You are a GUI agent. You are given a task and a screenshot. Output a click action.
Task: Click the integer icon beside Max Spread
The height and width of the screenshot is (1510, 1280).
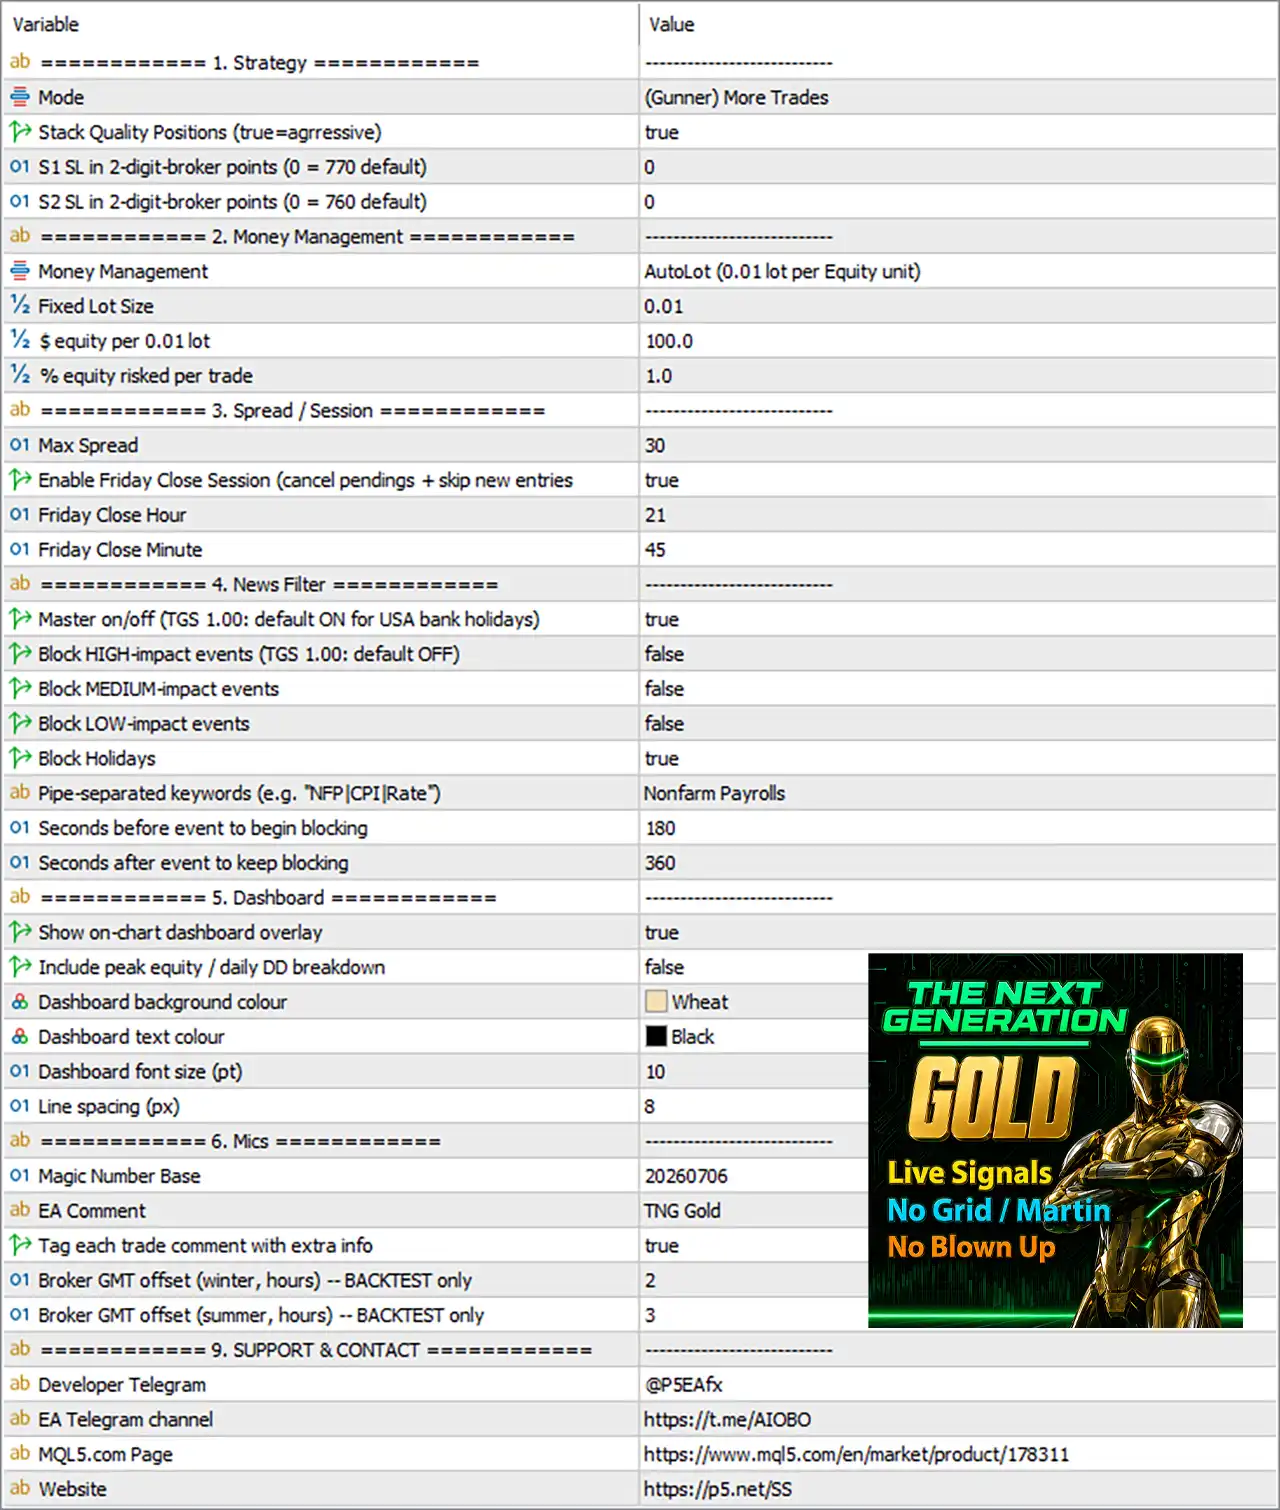coord(20,445)
